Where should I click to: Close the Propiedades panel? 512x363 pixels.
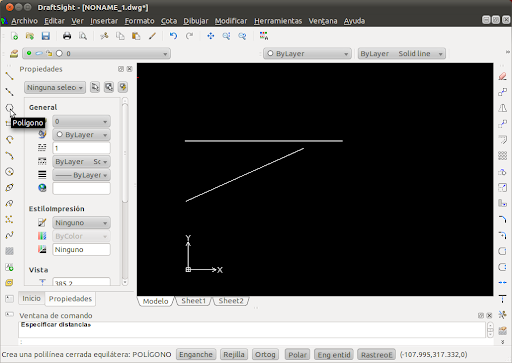coord(130,69)
